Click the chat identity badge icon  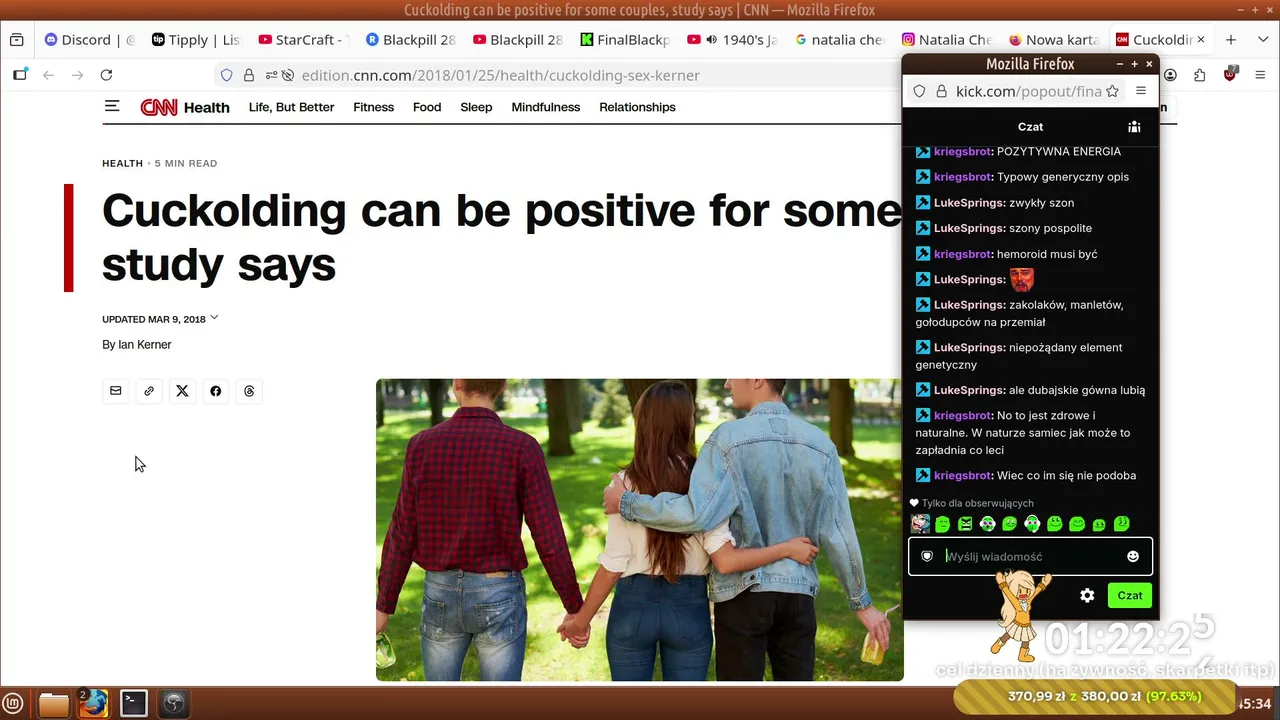[927, 556]
